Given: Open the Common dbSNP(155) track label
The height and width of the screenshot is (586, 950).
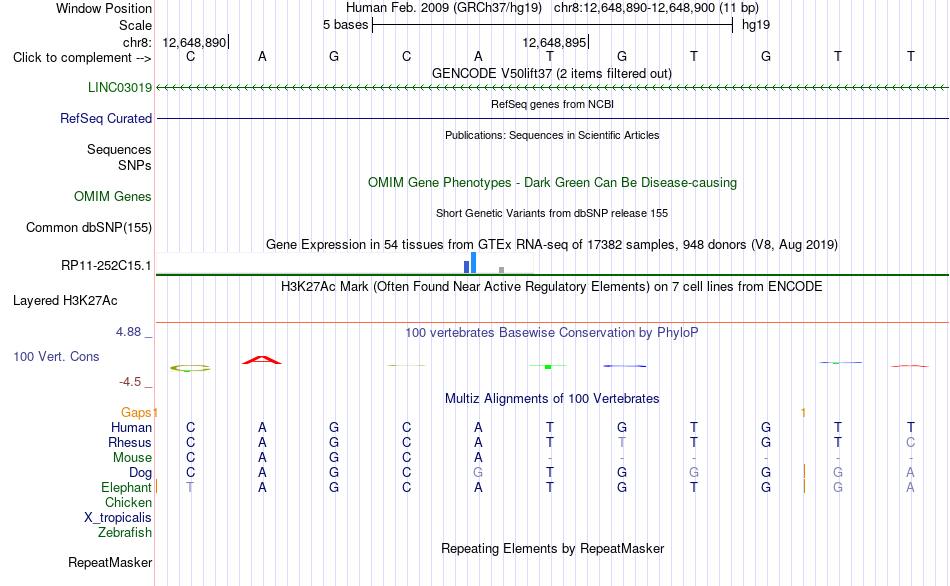Looking at the screenshot, I should click(89, 227).
